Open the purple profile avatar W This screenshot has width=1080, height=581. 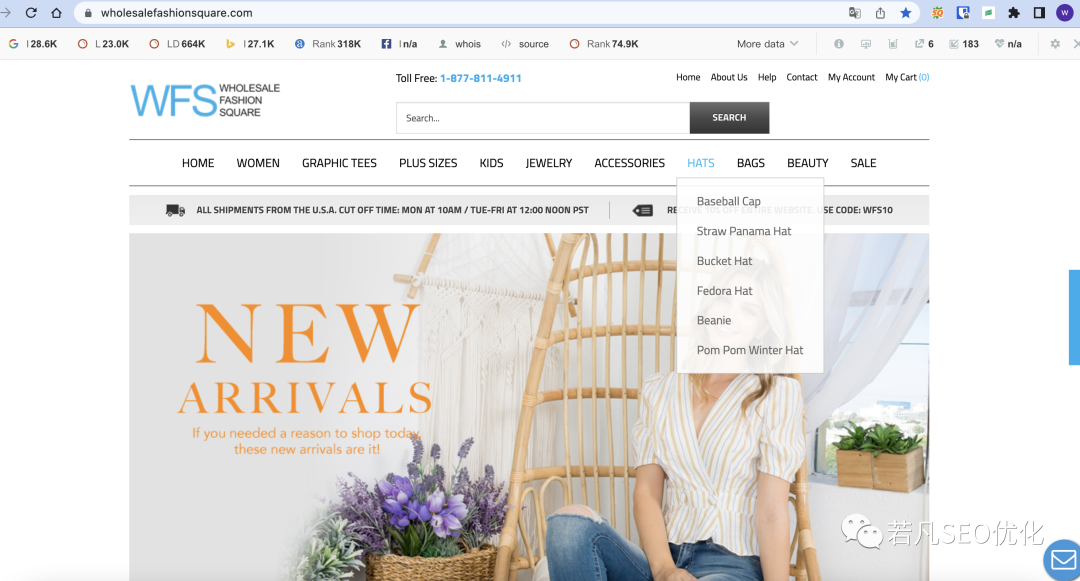tap(1065, 12)
